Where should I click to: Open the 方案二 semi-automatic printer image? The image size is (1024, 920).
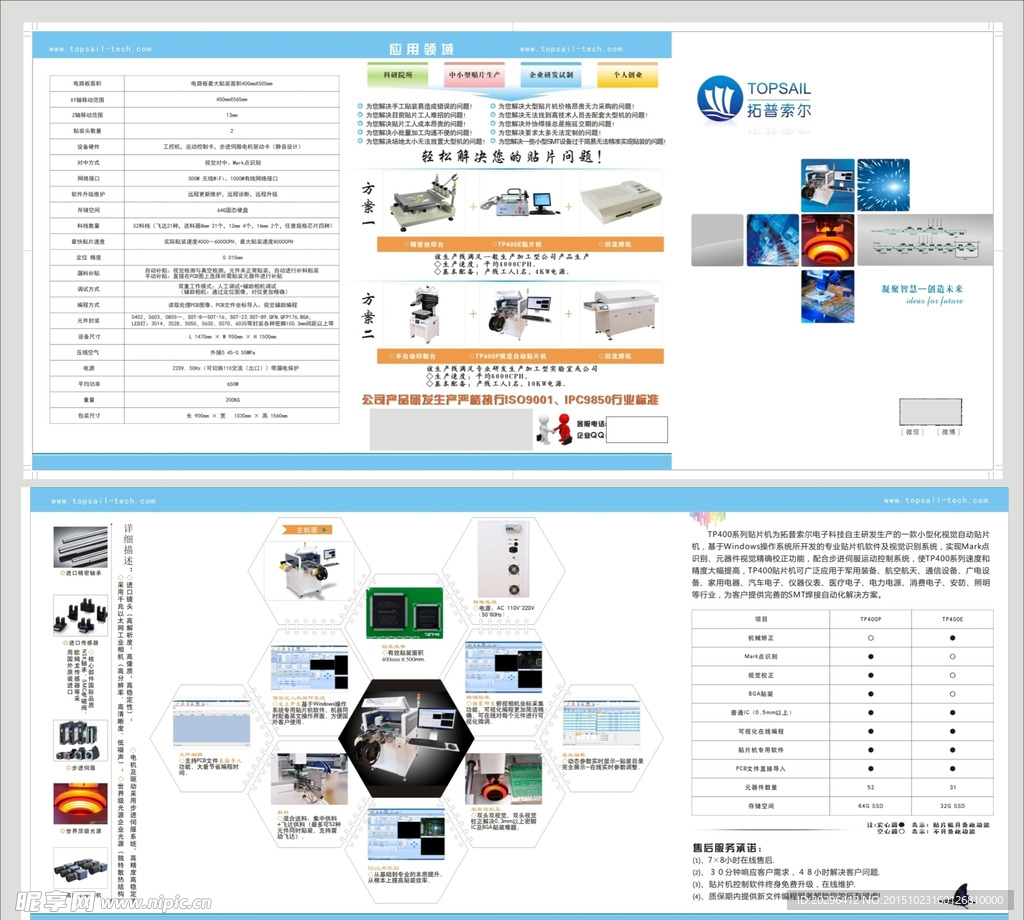click(423, 315)
